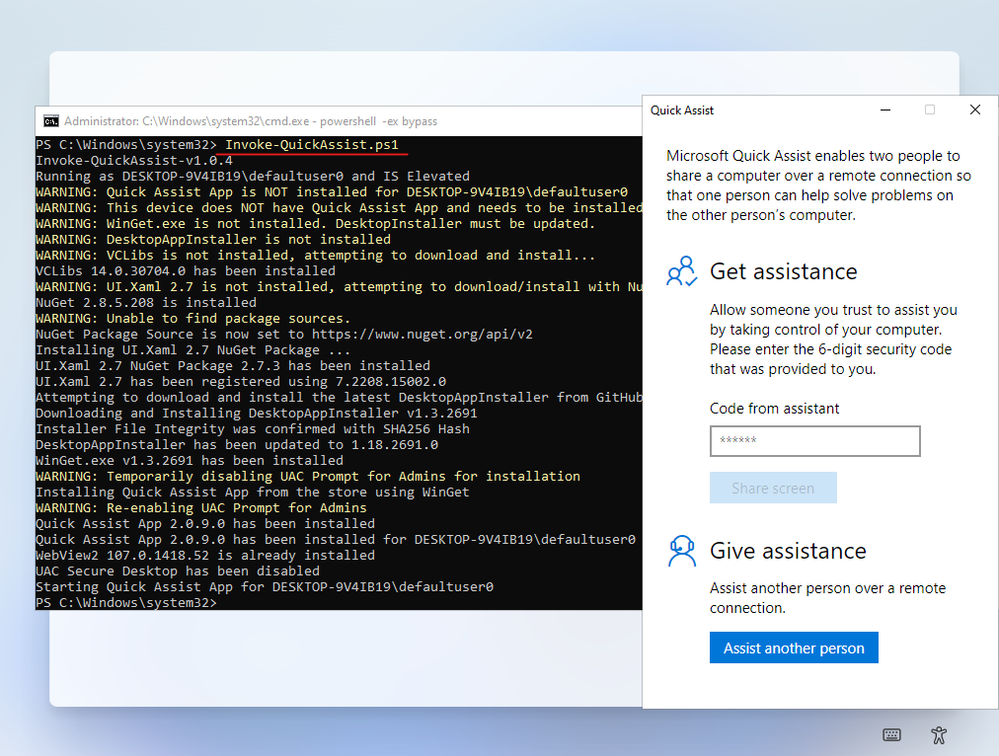Click 'Unable to find package sources' warning
The width and height of the screenshot is (999, 756).
pos(193,318)
